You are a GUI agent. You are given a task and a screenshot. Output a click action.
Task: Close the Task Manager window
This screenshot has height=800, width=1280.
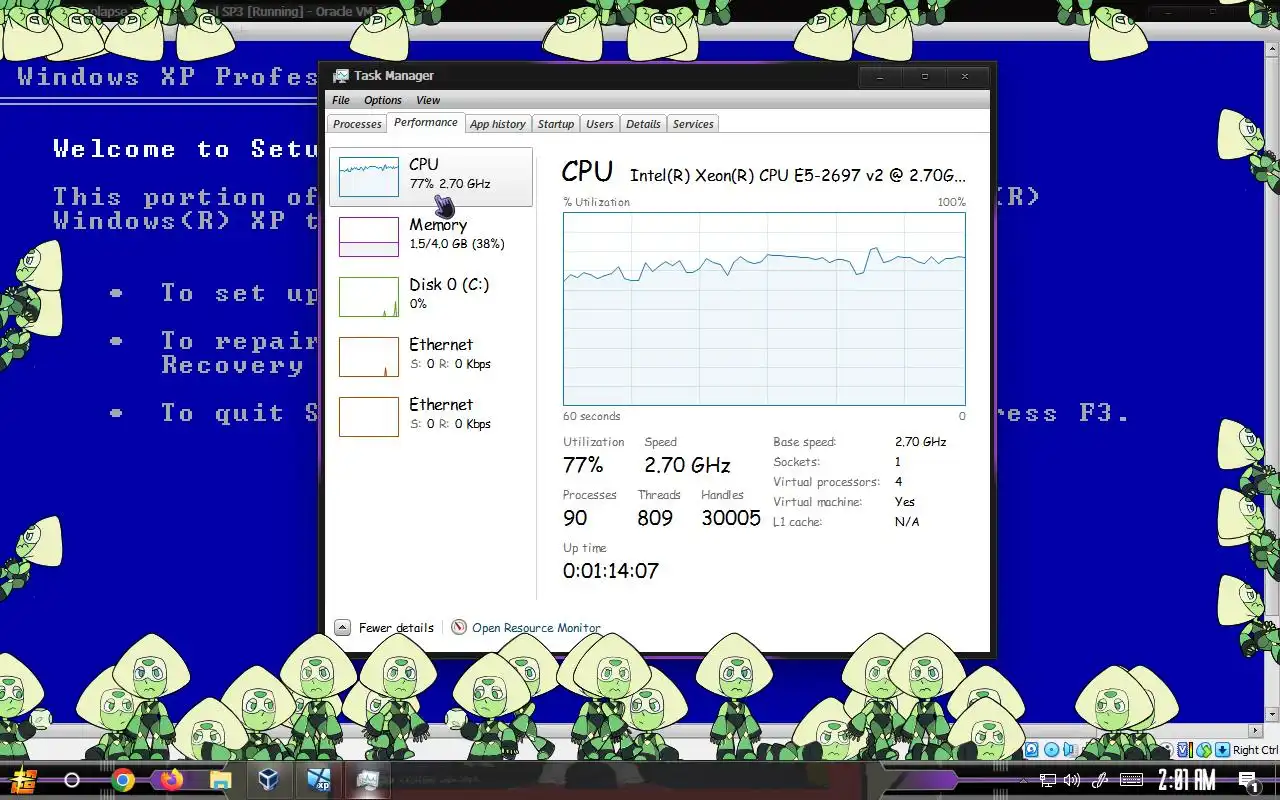click(x=965, y=76)
